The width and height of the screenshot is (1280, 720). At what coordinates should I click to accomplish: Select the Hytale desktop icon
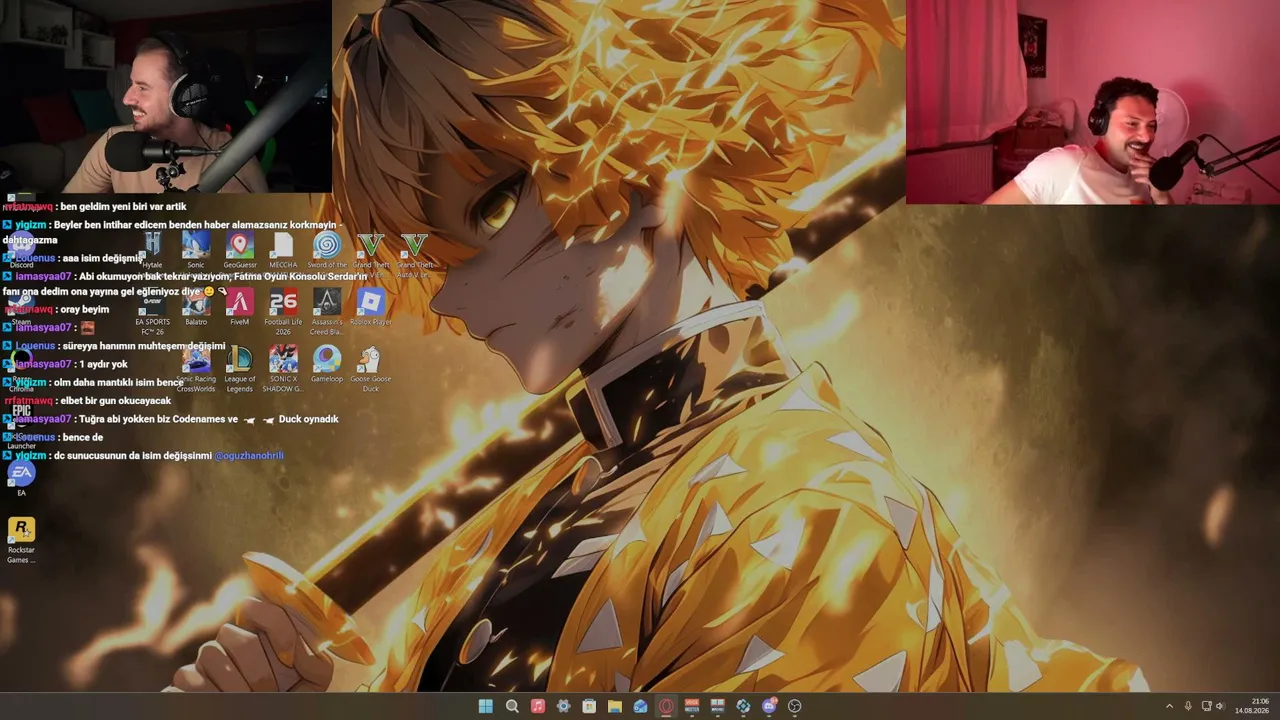[152, 250]
